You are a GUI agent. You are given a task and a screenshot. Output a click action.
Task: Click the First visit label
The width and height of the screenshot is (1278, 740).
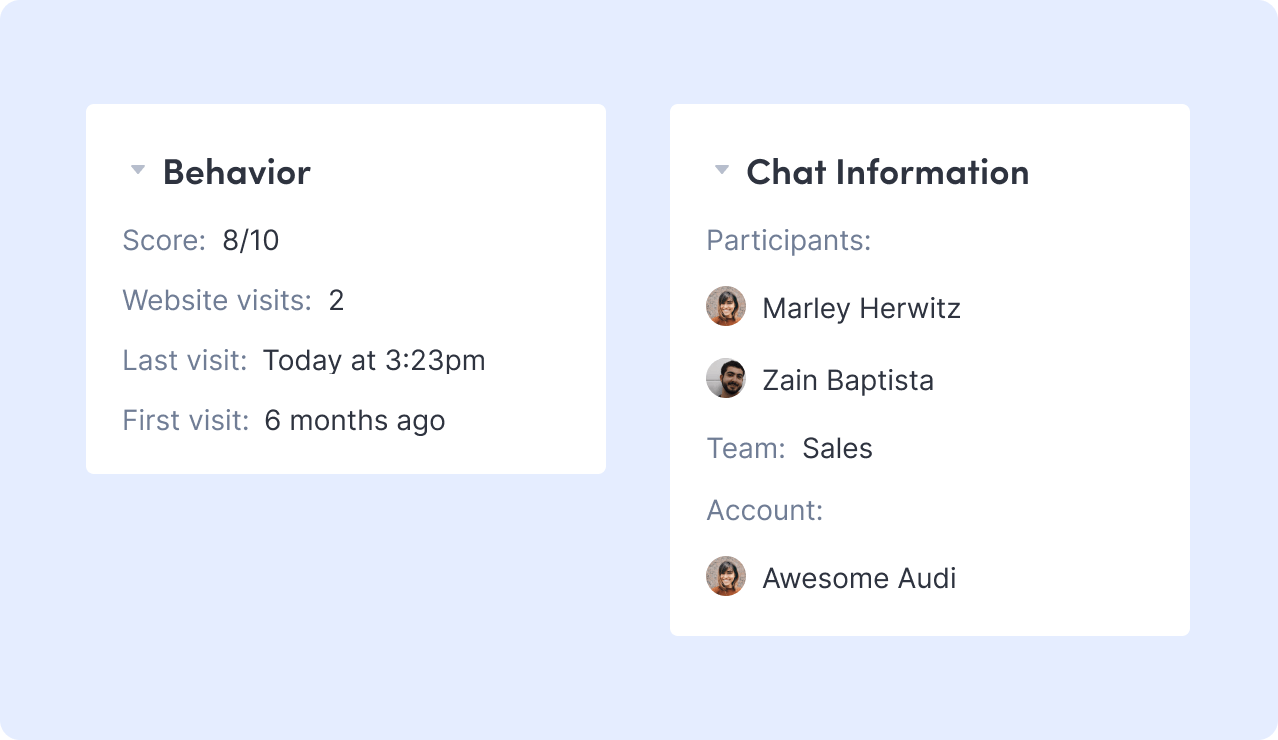click(185, 420)
